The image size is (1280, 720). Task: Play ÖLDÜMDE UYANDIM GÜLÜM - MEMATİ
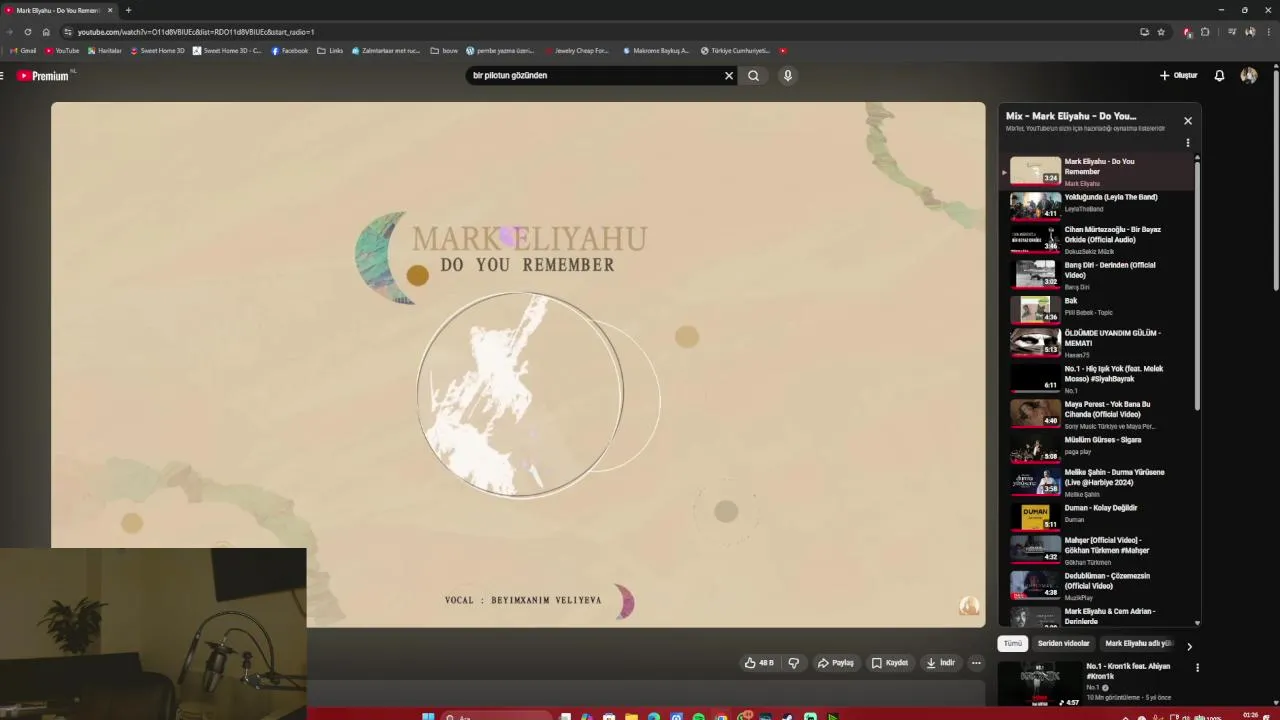coord(1098,343)
